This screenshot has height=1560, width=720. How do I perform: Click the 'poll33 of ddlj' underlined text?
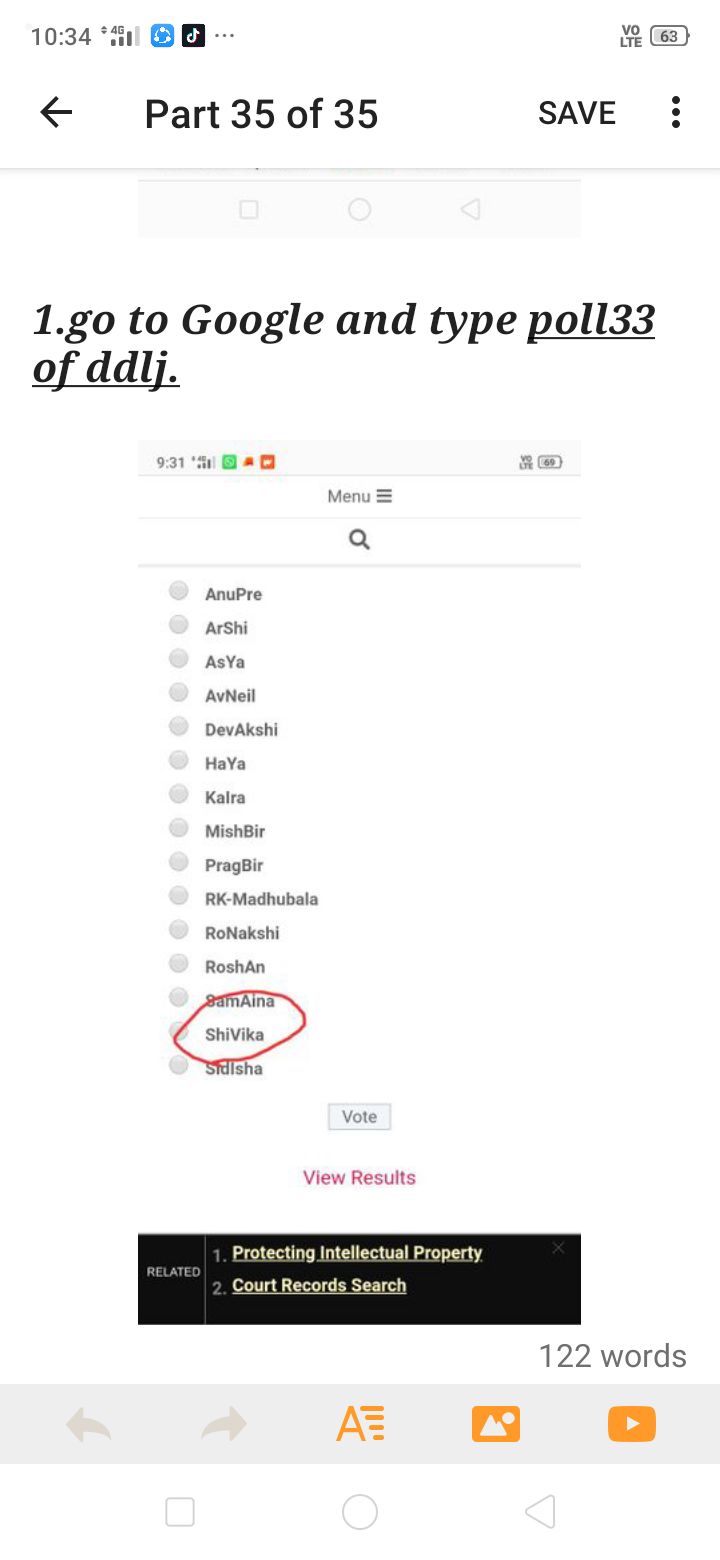click(x=344, y=343)
